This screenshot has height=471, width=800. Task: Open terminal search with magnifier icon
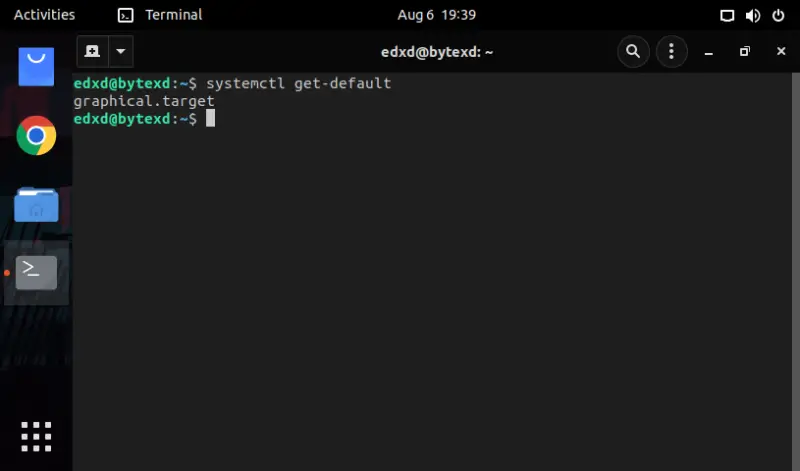(x=633, y=52)
